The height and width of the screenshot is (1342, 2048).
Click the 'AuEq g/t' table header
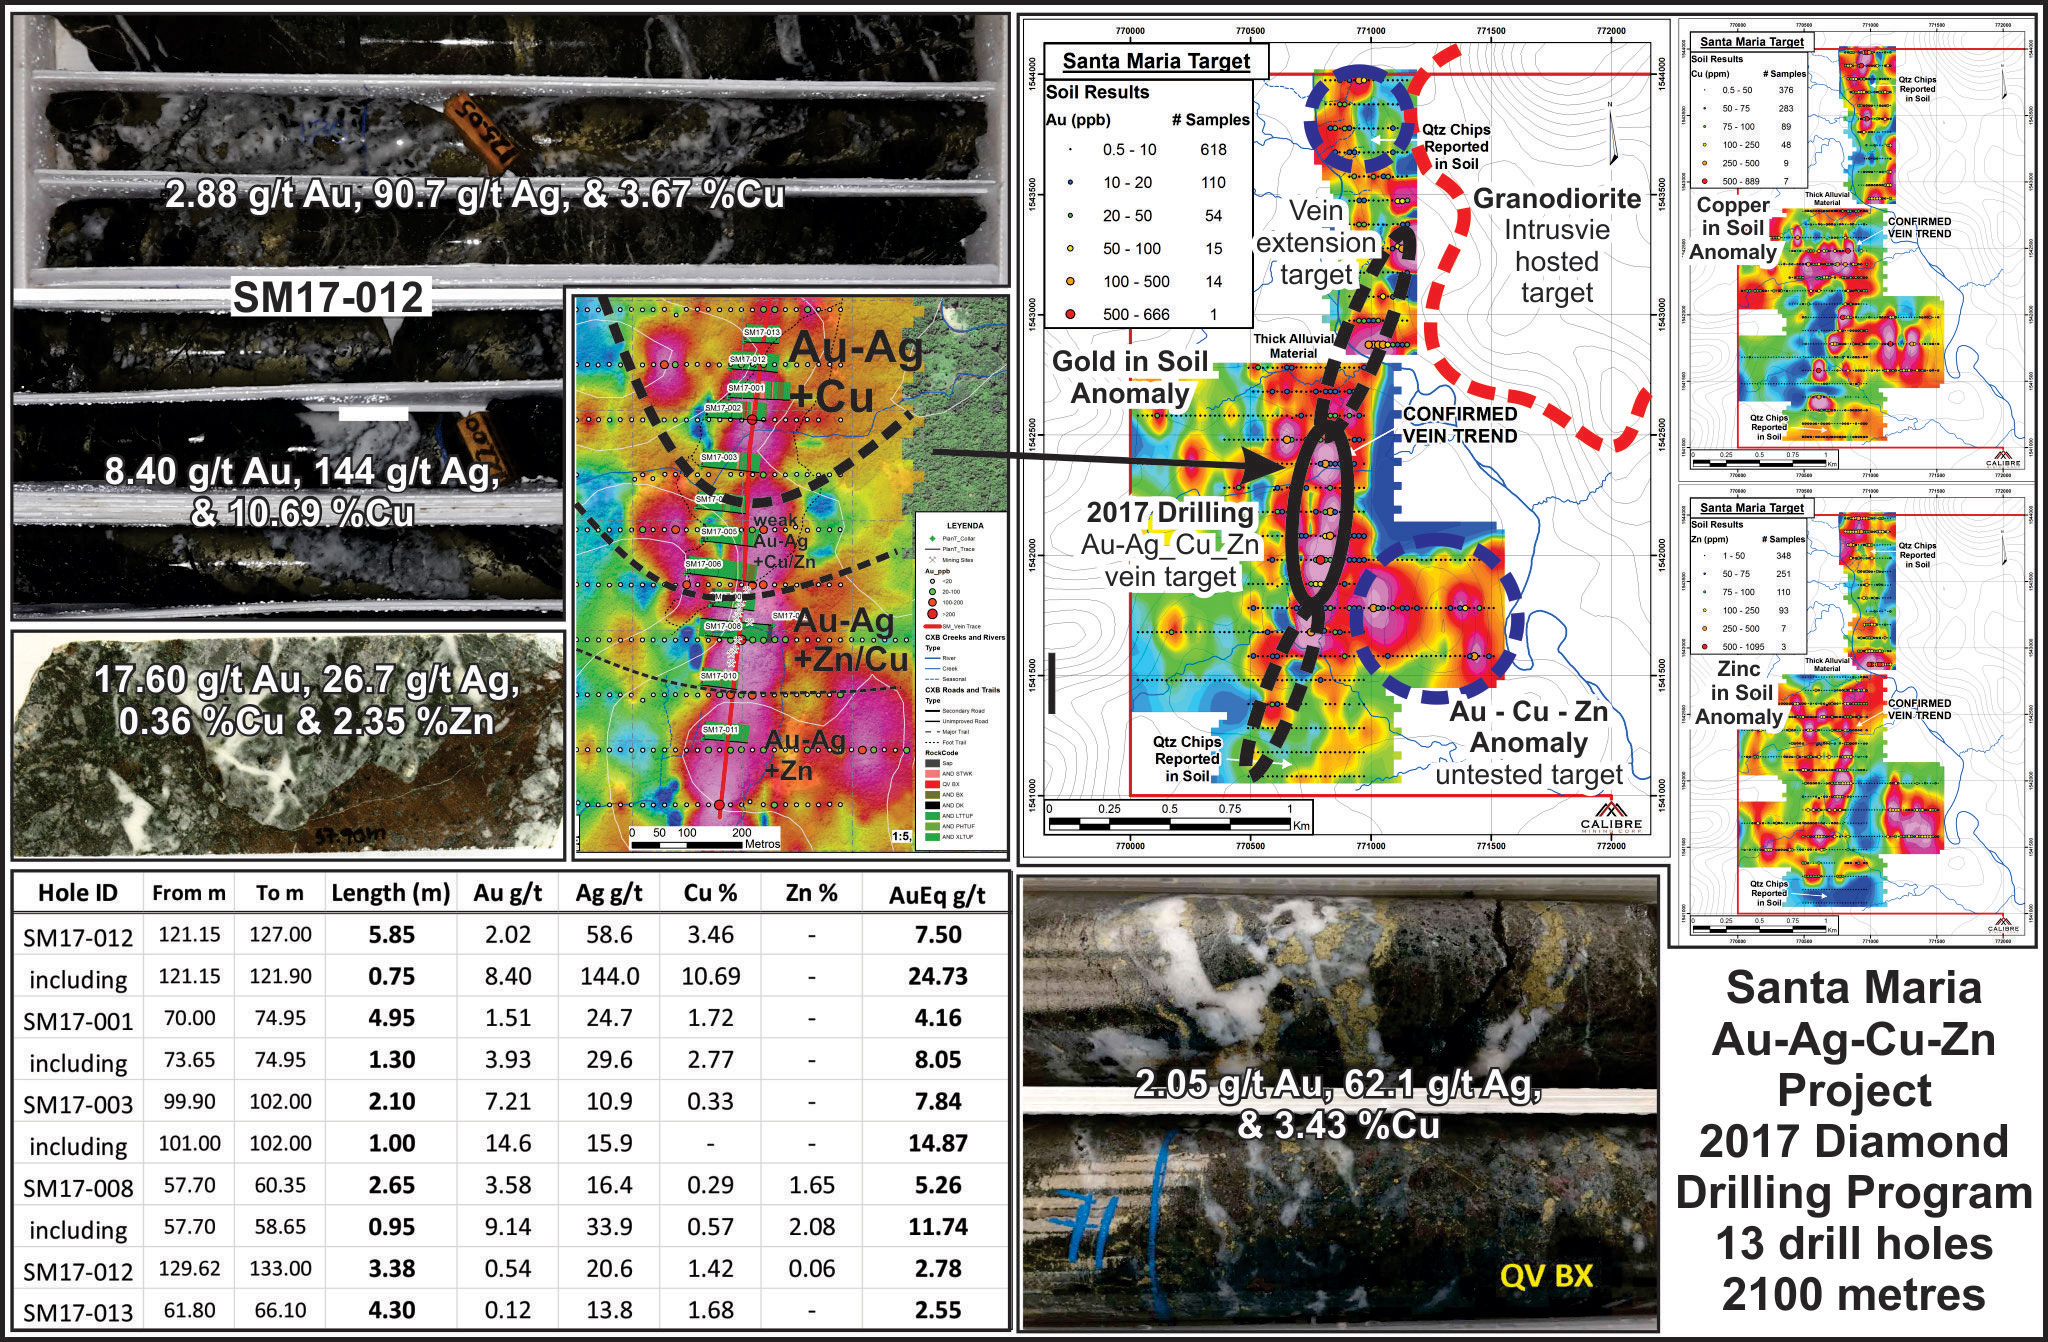coord(937,895)
